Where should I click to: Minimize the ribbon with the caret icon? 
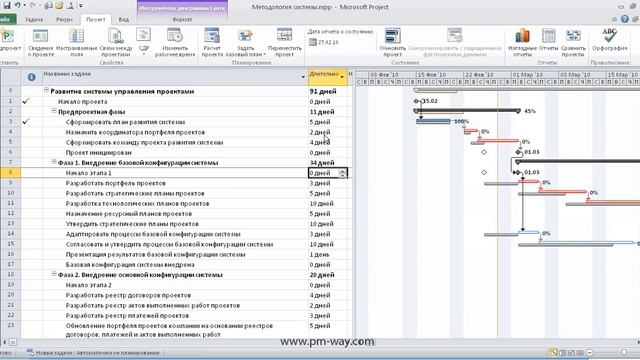(614, 19)
